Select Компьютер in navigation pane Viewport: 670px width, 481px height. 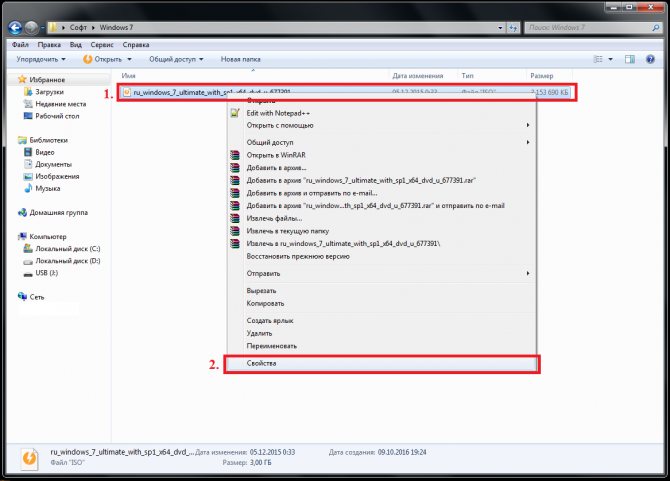click(x=47, y=237)
